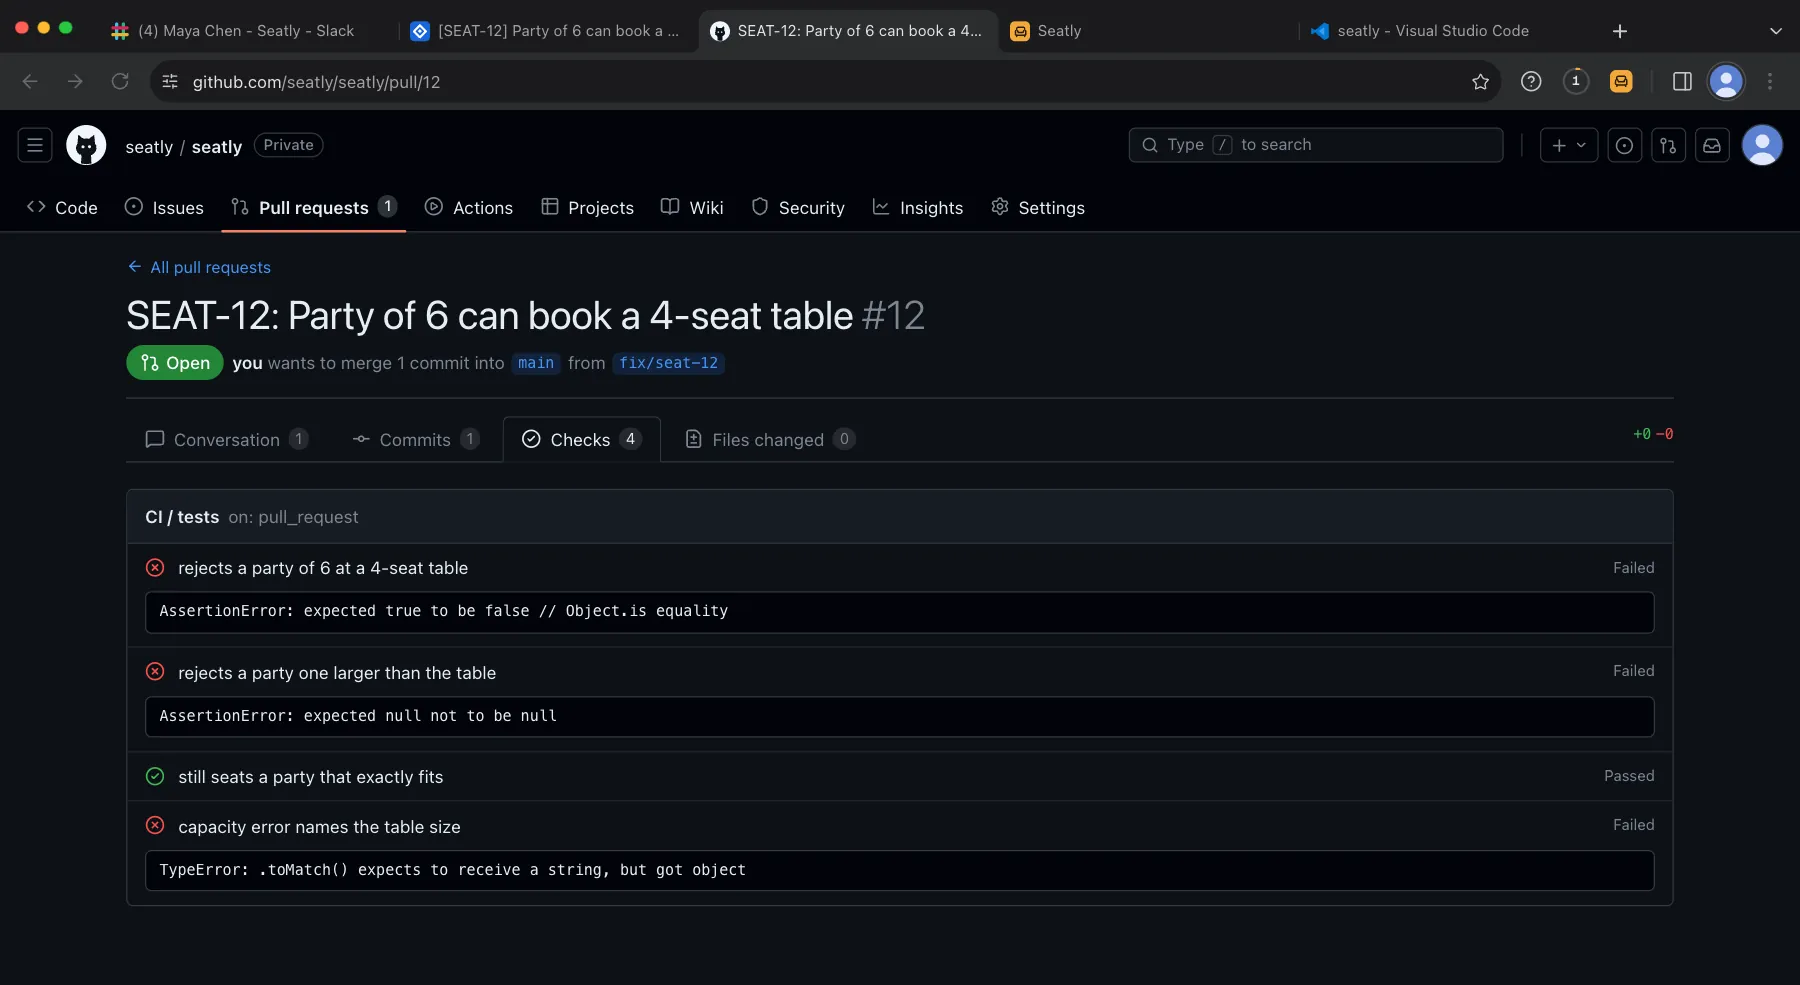This screenshot has width=1800, height=985.
Task: Switch to the Conversation tab
Action: [x=227, y=439]
